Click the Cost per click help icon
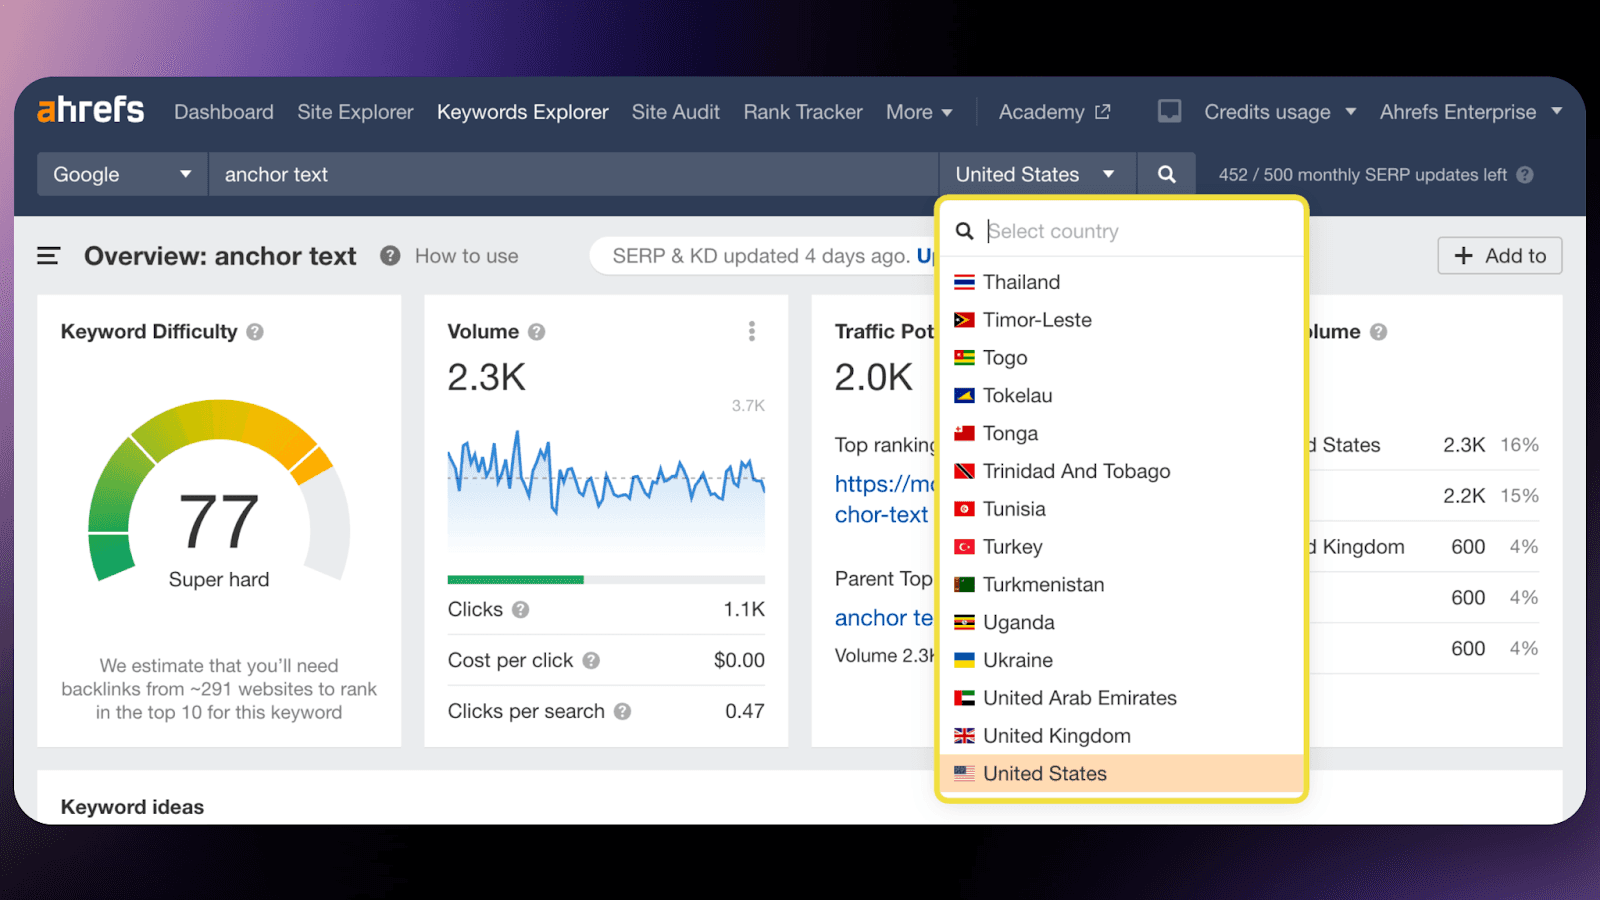Image resolution: width=1600 pixels, height=900 pixels. 591,660
